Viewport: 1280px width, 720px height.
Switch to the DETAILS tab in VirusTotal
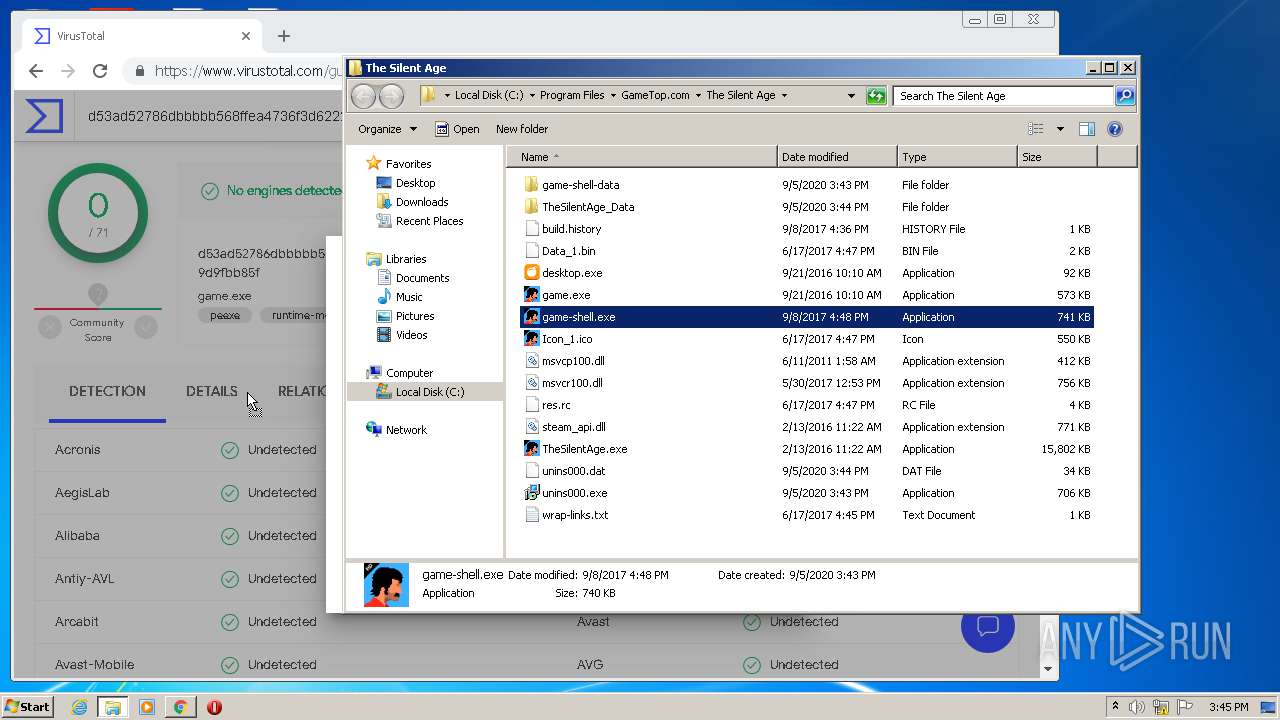click(x=212, y=391)
